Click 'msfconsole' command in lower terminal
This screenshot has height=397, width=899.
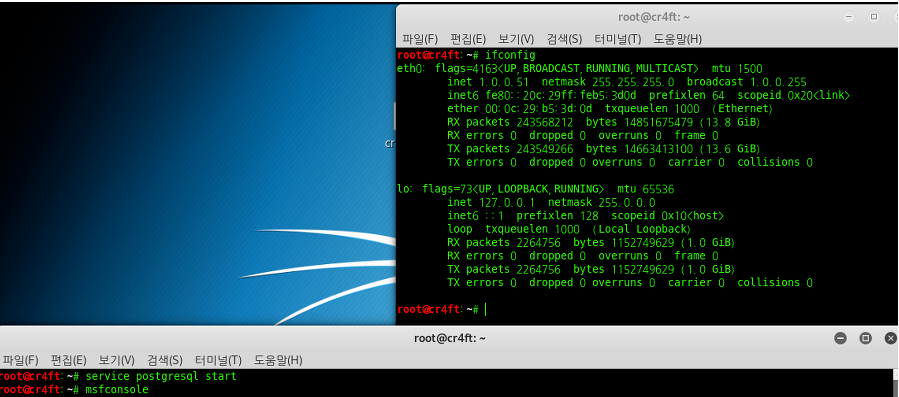116,390
